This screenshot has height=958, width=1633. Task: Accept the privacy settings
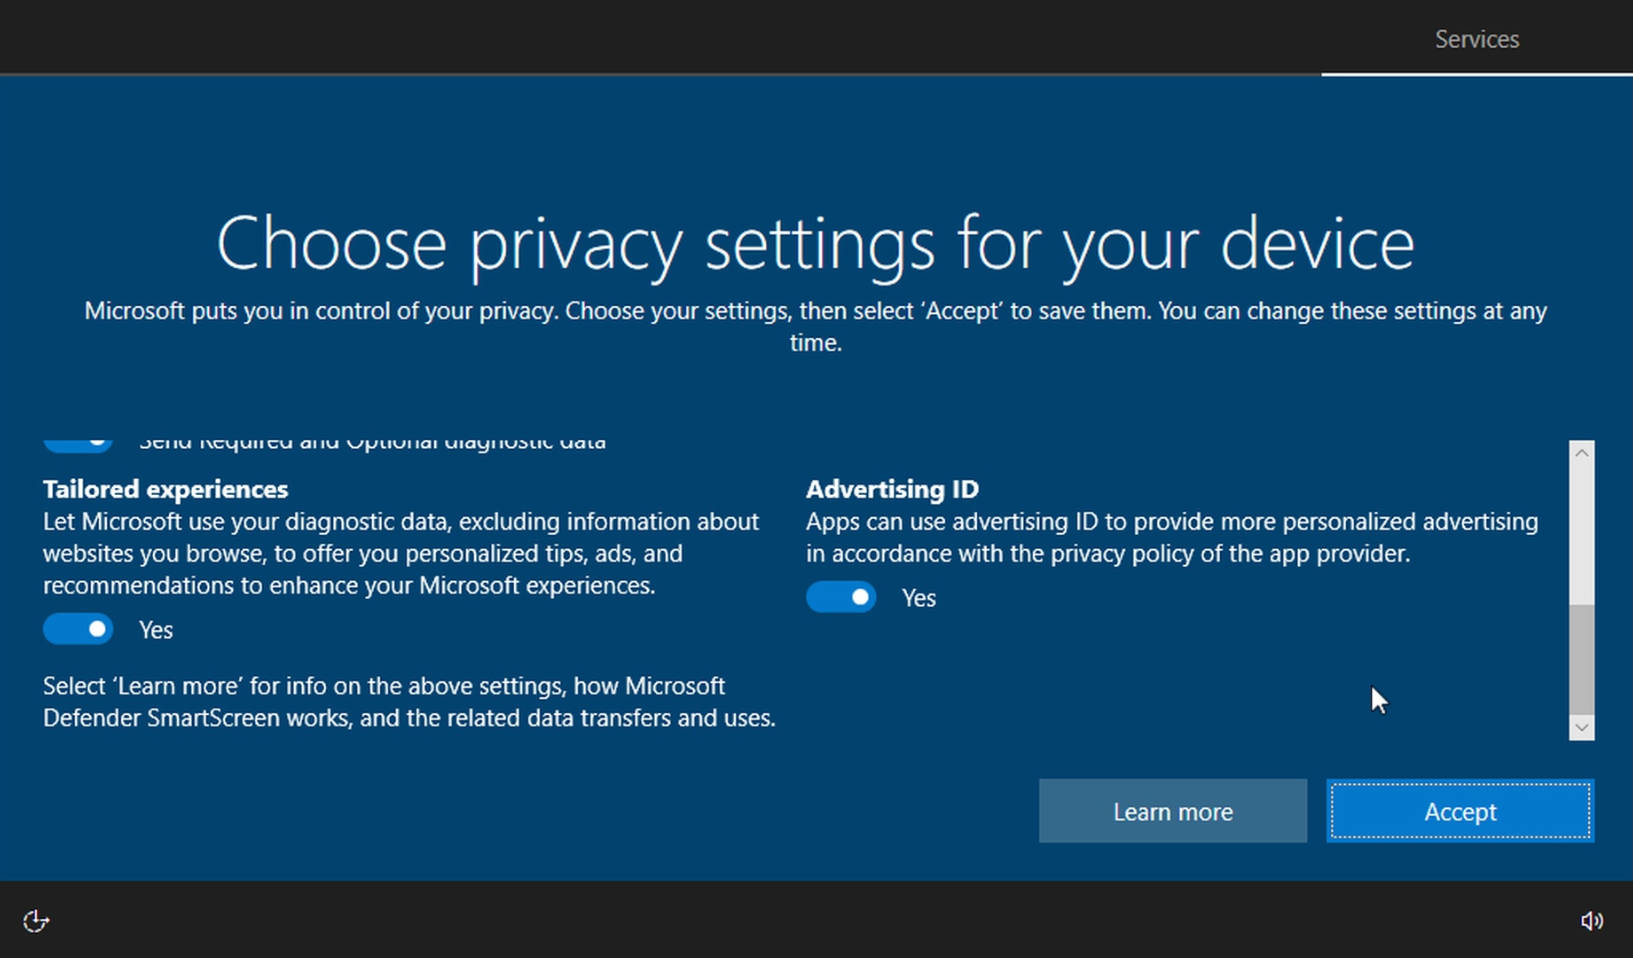1459,811
